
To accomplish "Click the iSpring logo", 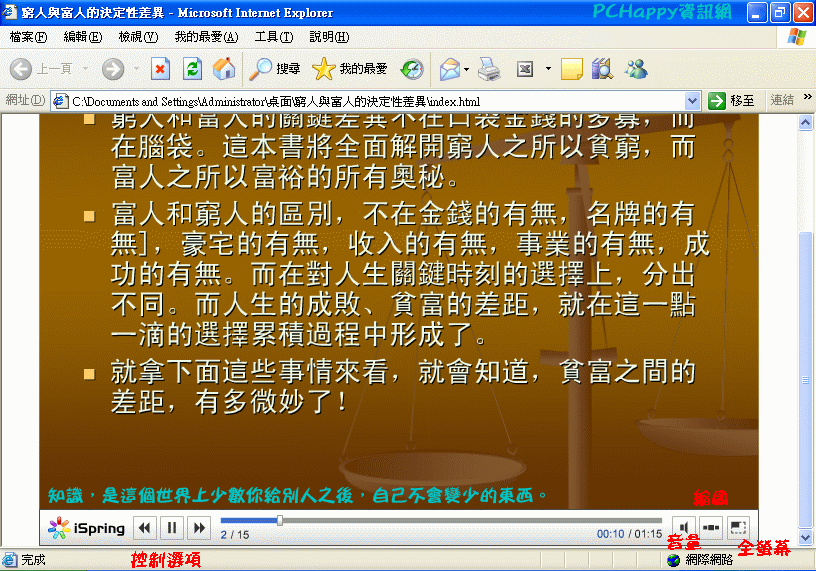I will coord(87,528).
